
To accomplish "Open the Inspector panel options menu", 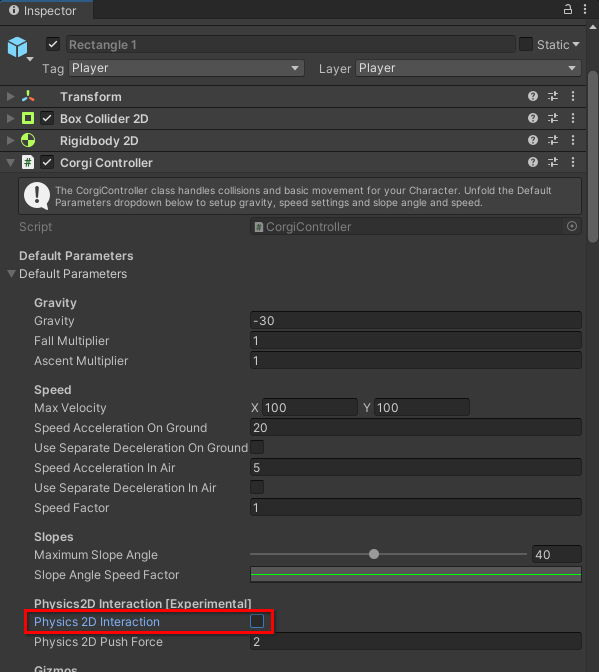I will click(585, 9).
